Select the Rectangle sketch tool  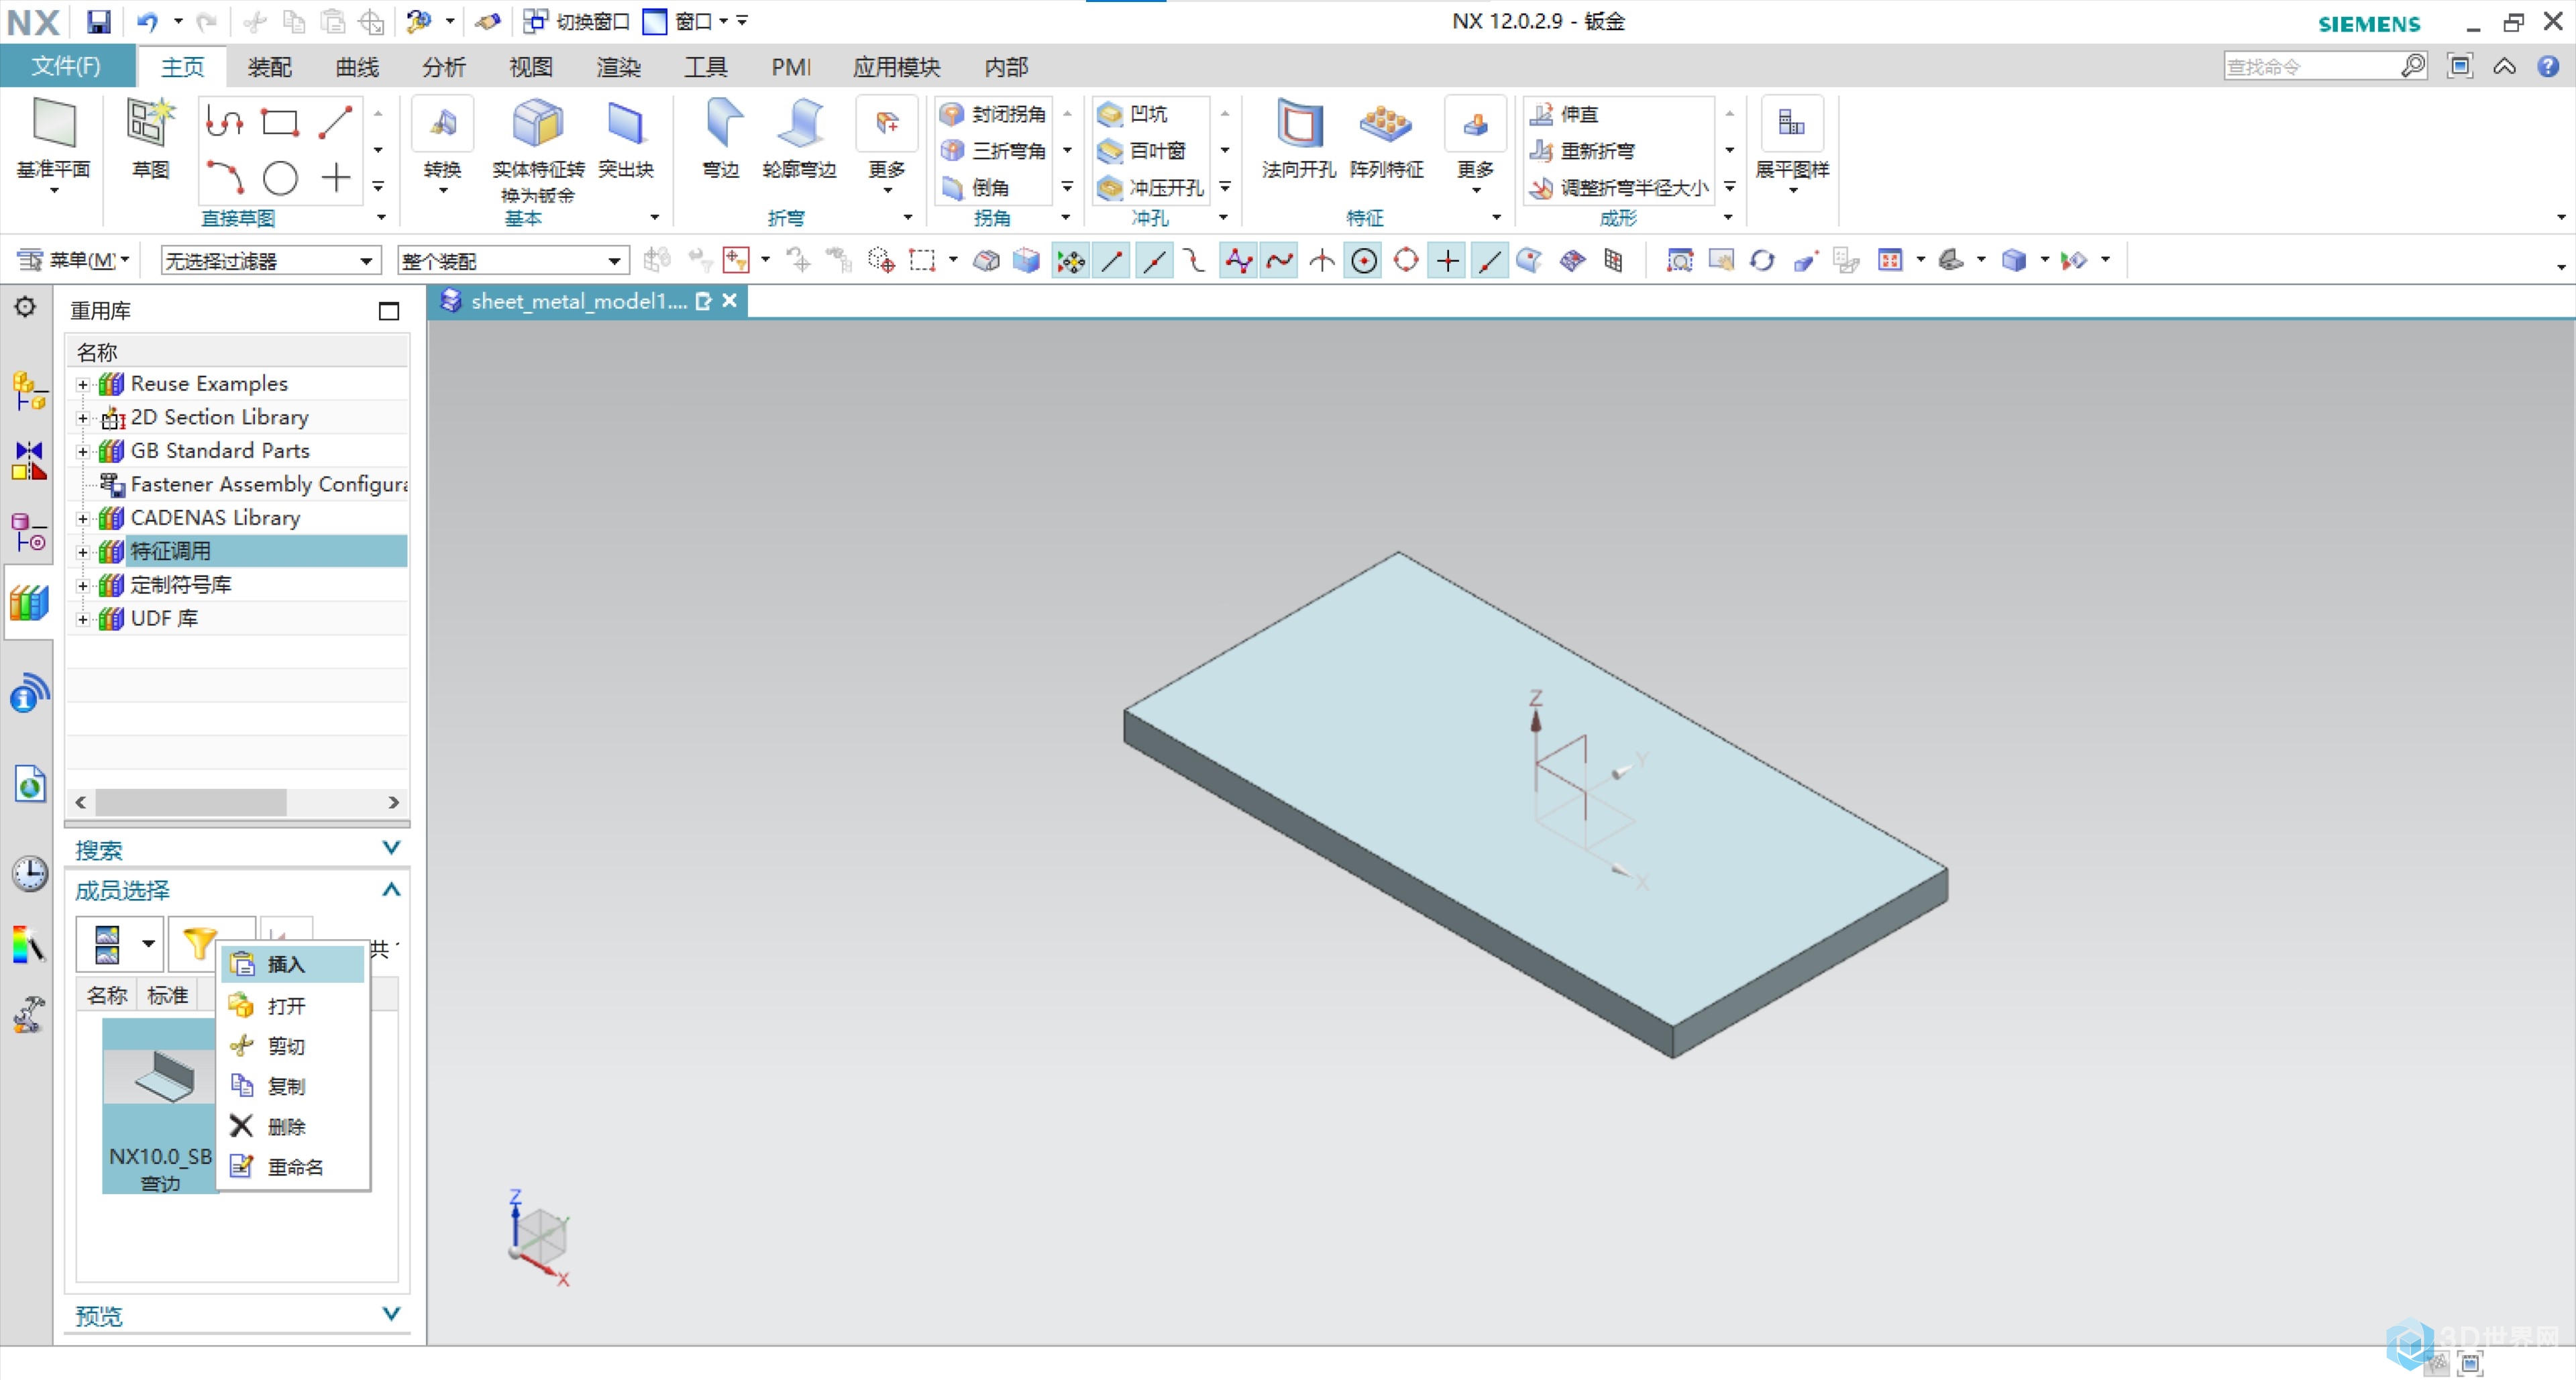pos(280,122)
